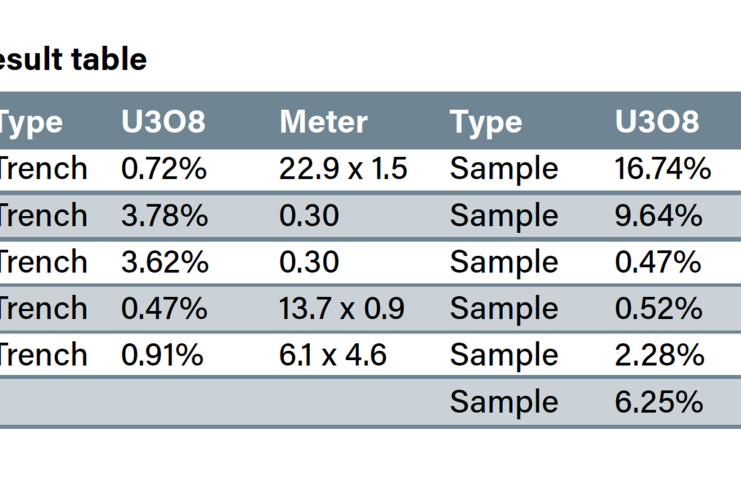741x486 pixels.
Task: Select the 3.78% cell
Action: [165, 215]
